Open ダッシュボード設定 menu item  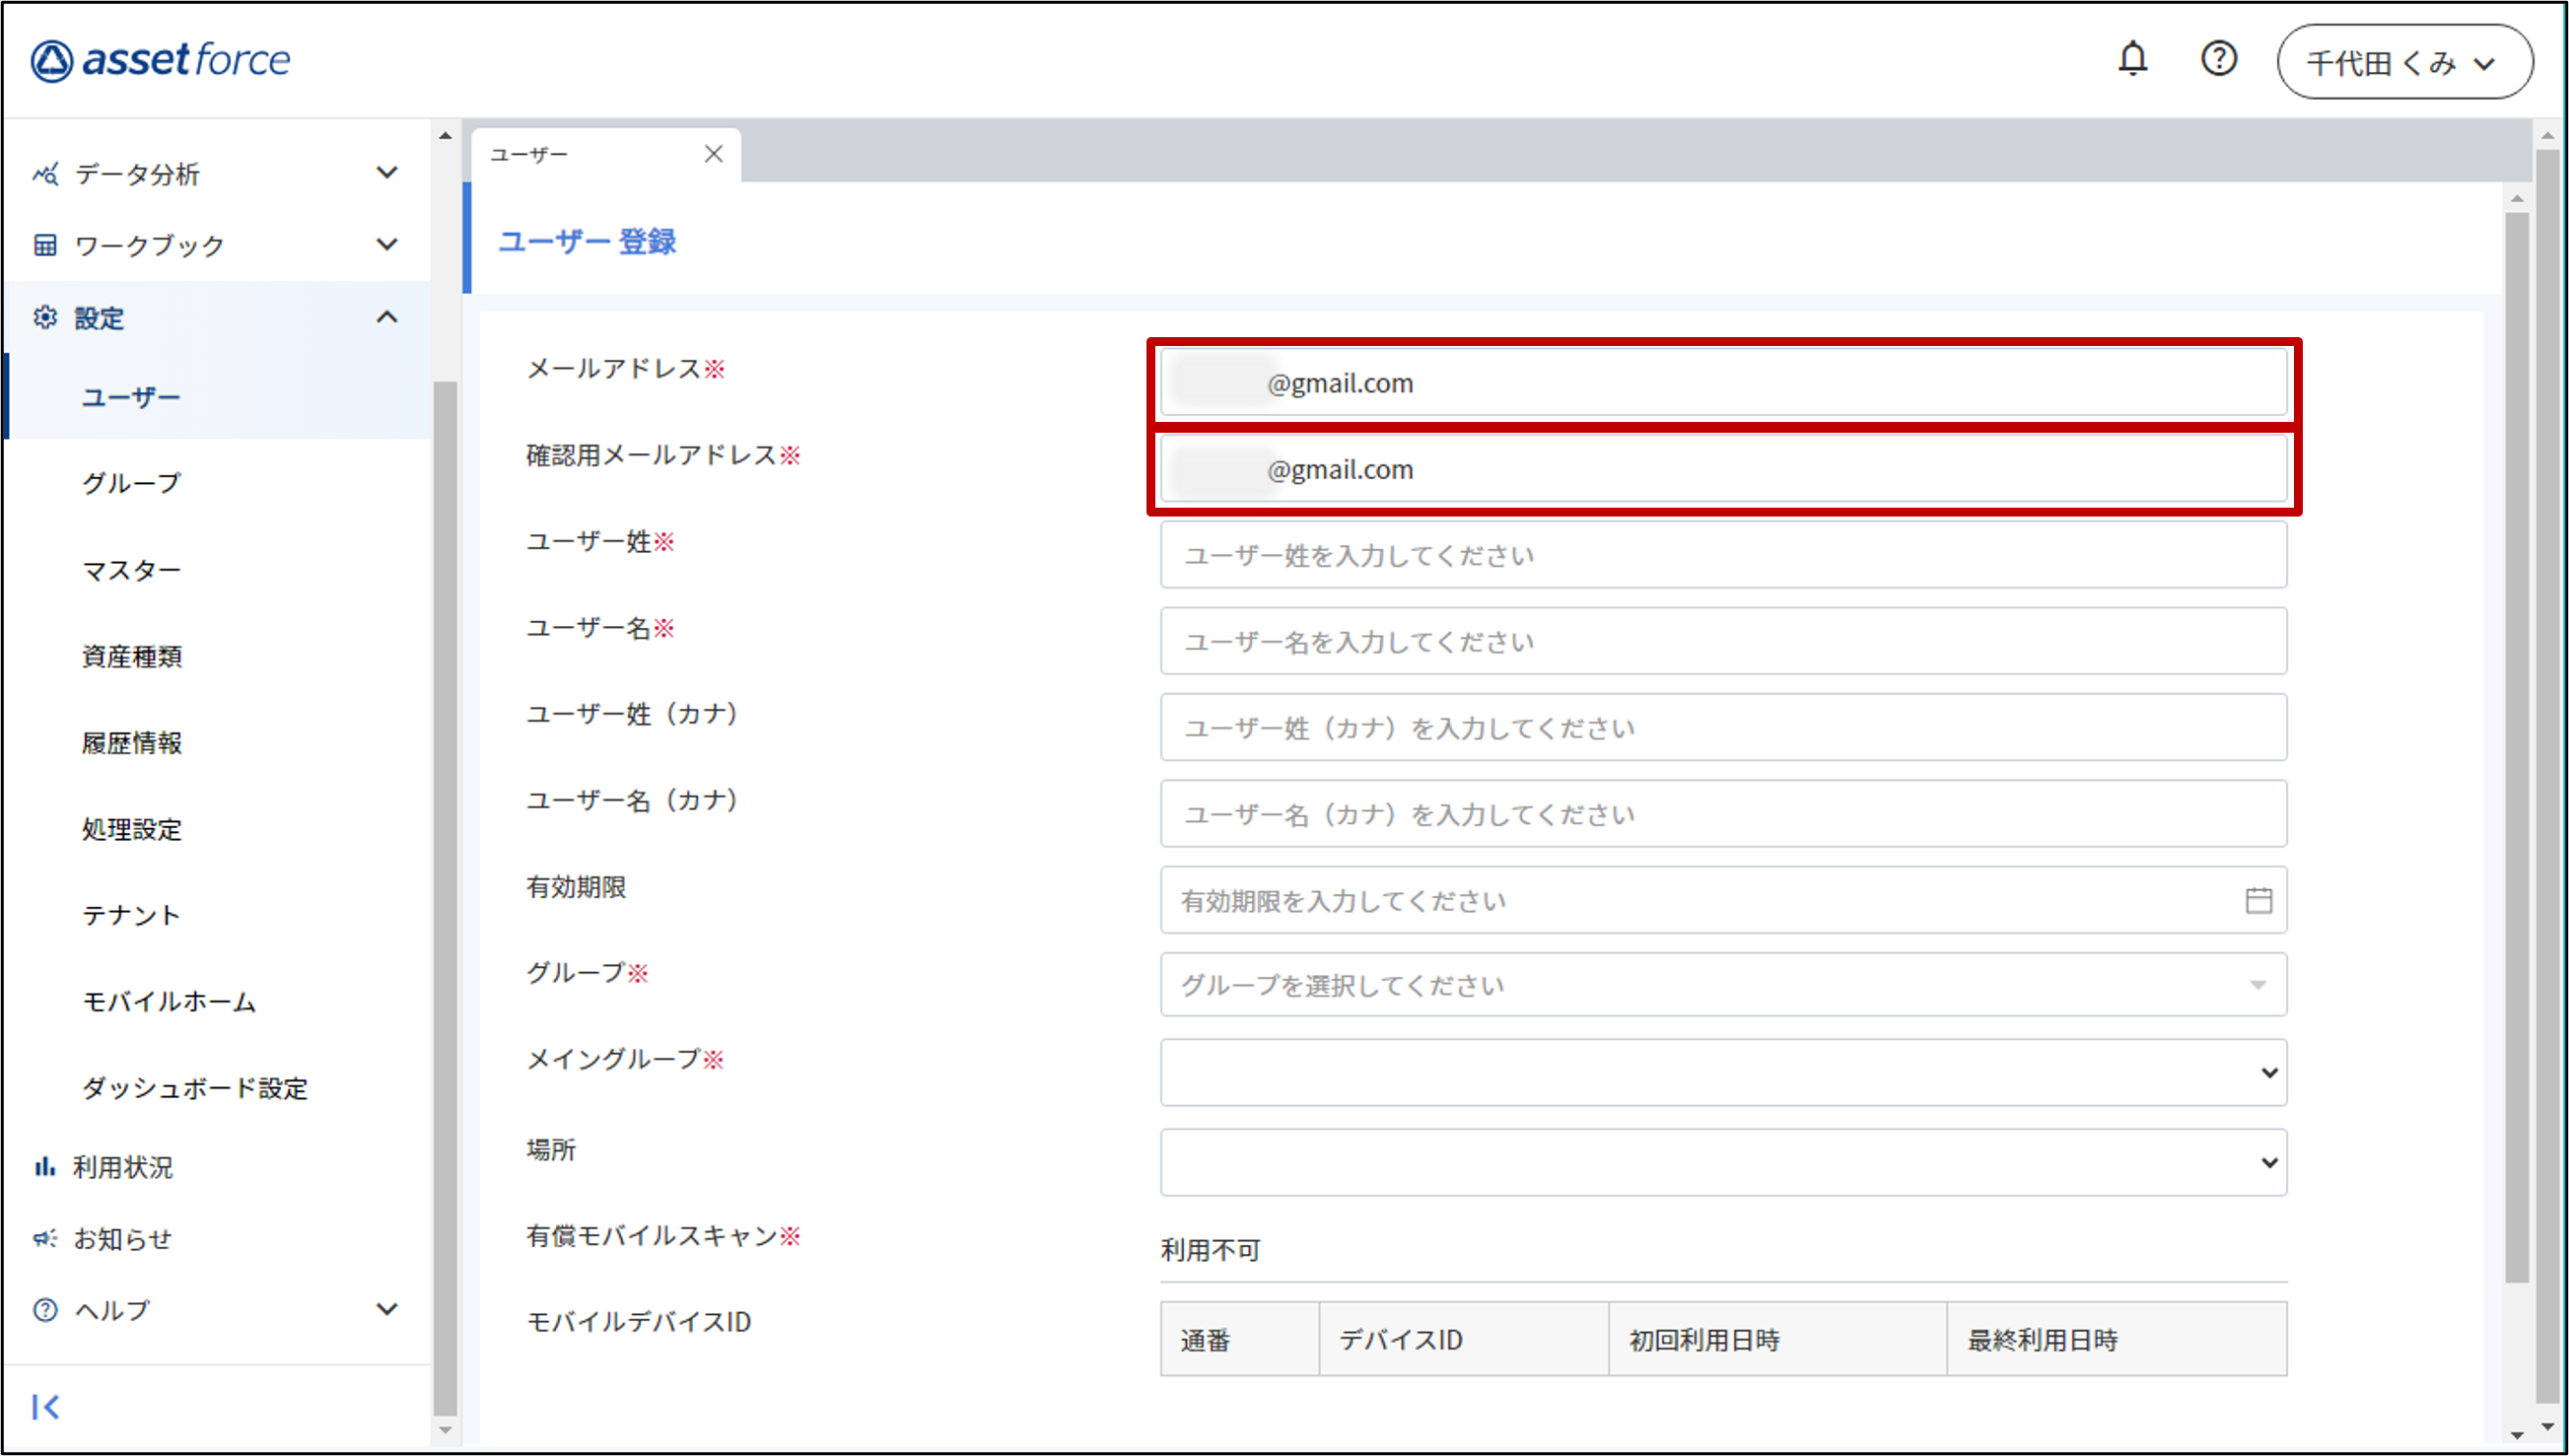click(194, 1088)
